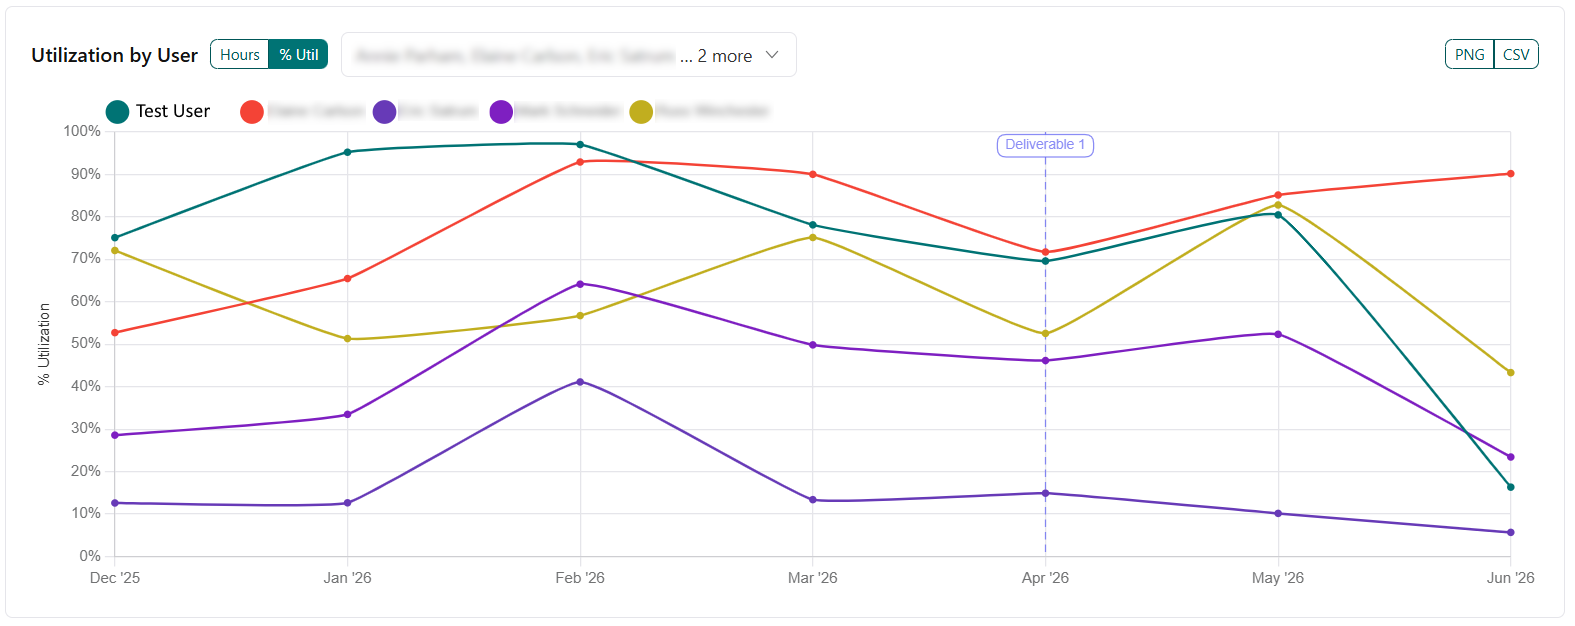Image resolution: width=1575 pixels, height=626 pixels.
Task: Click the dark purple fourth legend marker
Action: tap(503, 111)
